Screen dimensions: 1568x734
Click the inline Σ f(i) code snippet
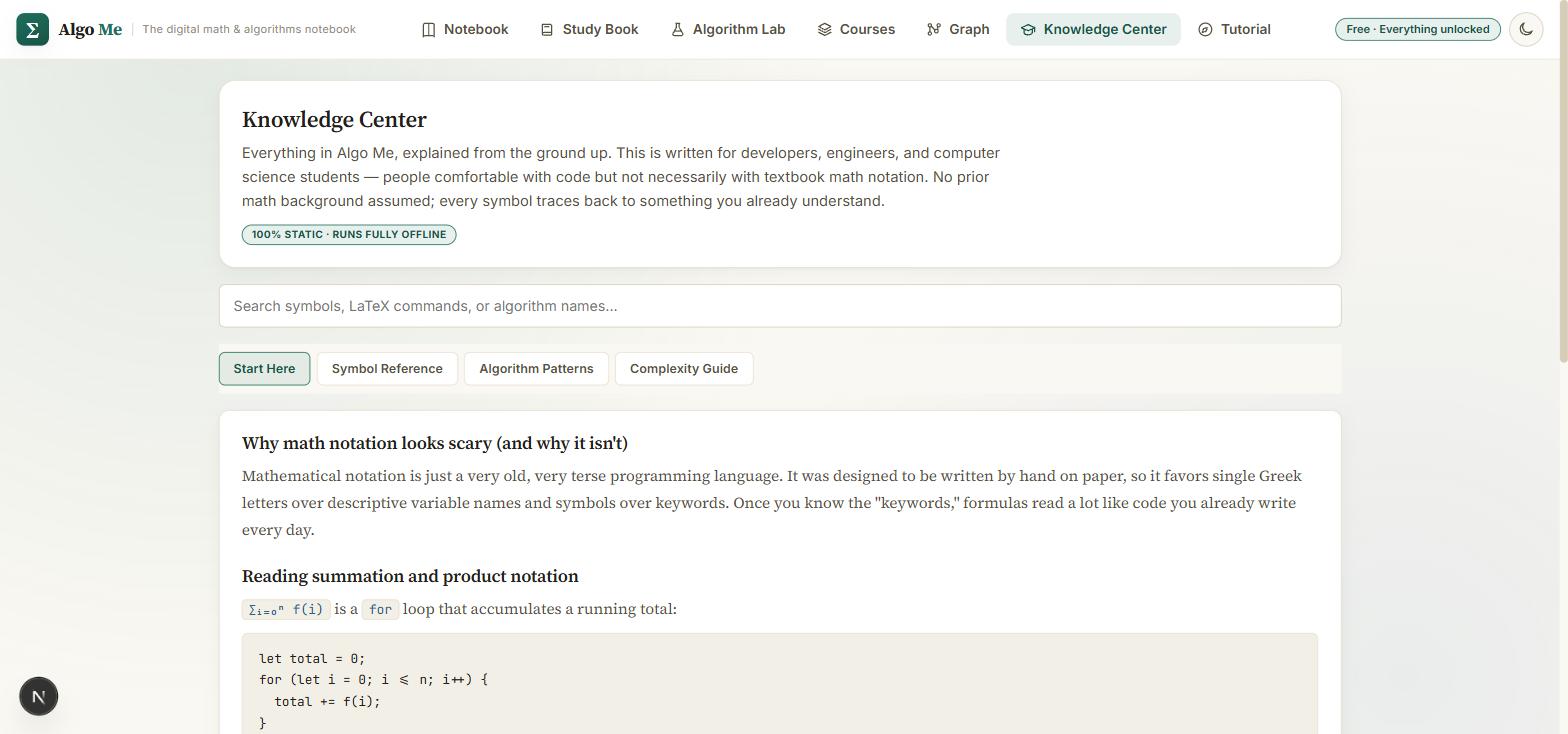click(x=286, y=609)
